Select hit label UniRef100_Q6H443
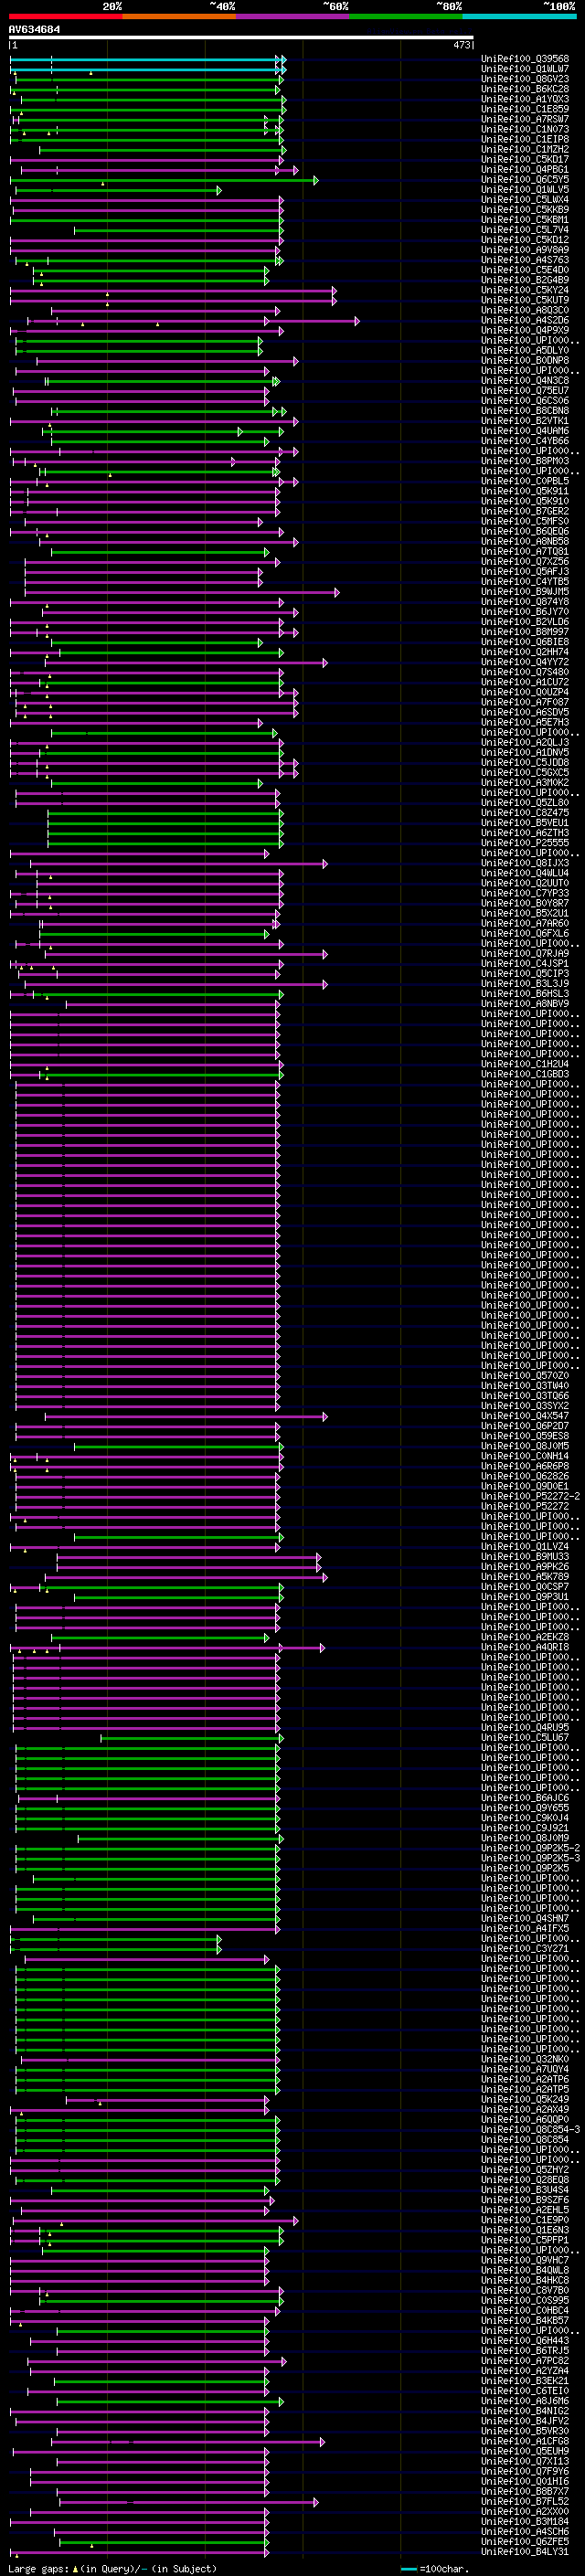The width and height of the screenshot is (585, 2576). (525, 2341)
